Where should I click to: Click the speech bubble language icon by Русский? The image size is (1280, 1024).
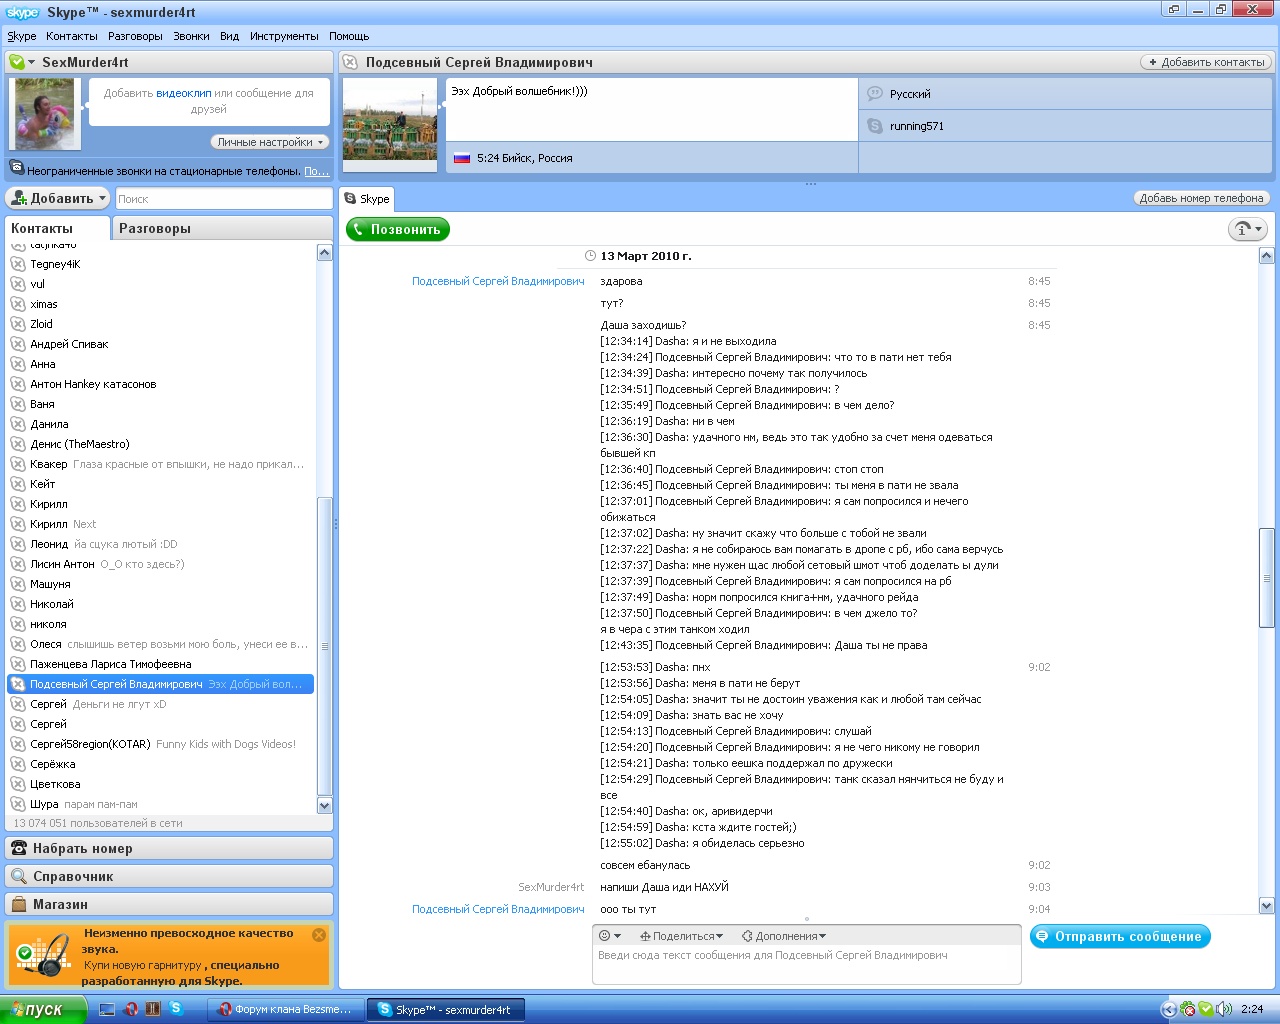pos(875,94)
